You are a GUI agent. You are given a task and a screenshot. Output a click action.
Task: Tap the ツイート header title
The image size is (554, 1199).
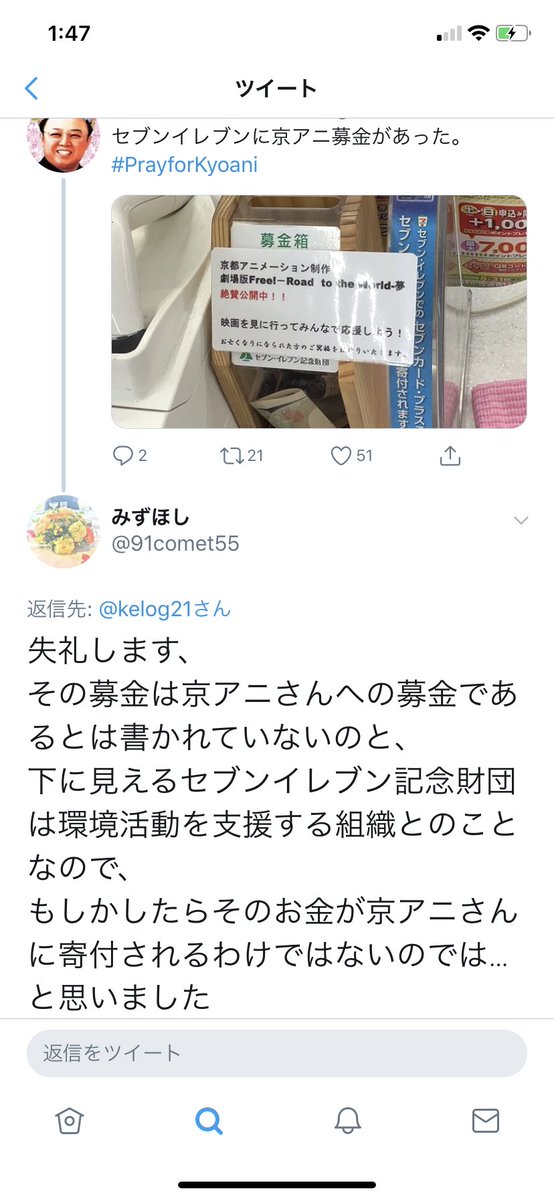[276, 89]
